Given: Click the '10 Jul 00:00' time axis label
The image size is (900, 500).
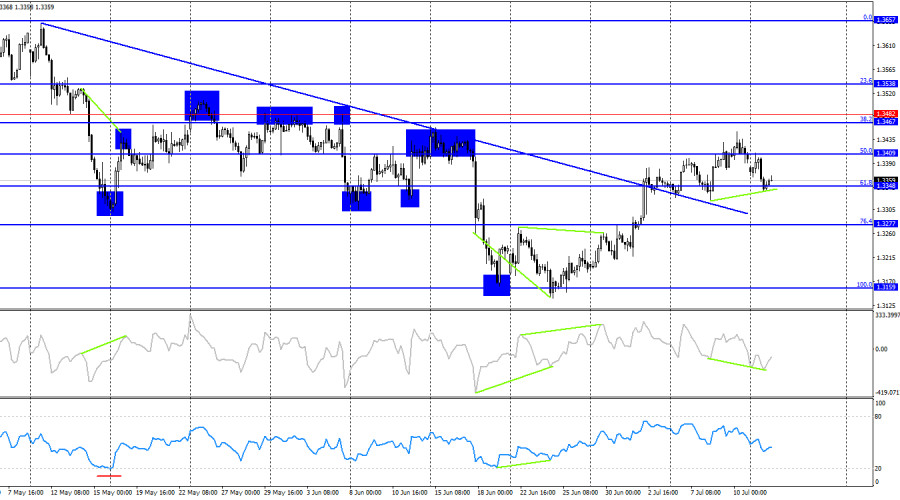Looking at the screenshot, I should coord(750,493).
